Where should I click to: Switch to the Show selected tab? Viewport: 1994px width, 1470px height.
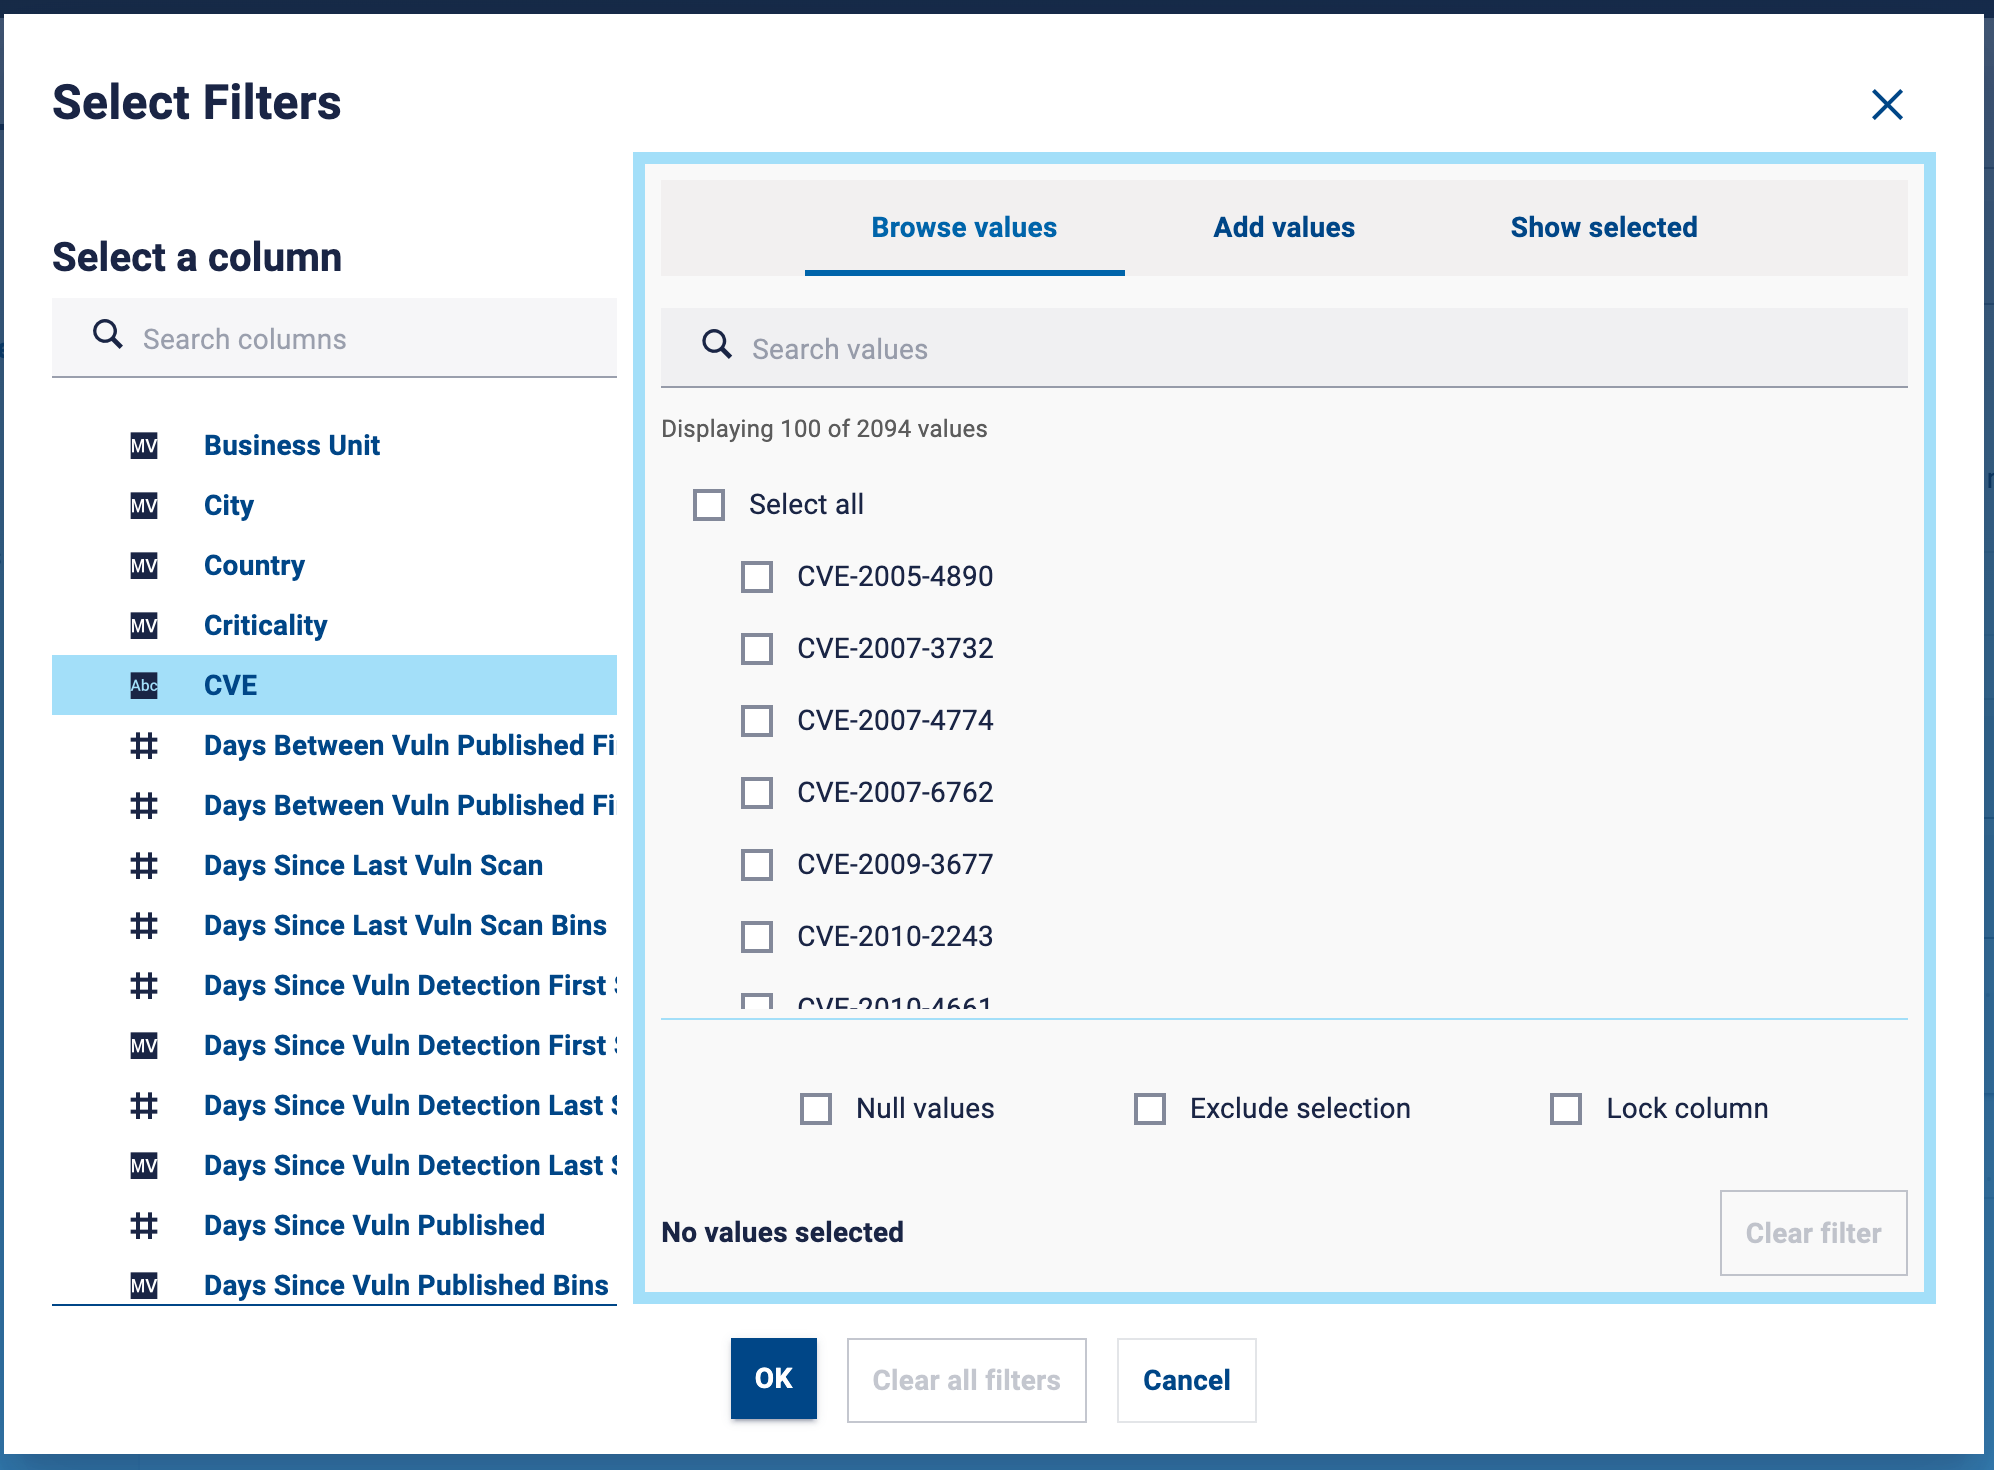coord(1604,228)
